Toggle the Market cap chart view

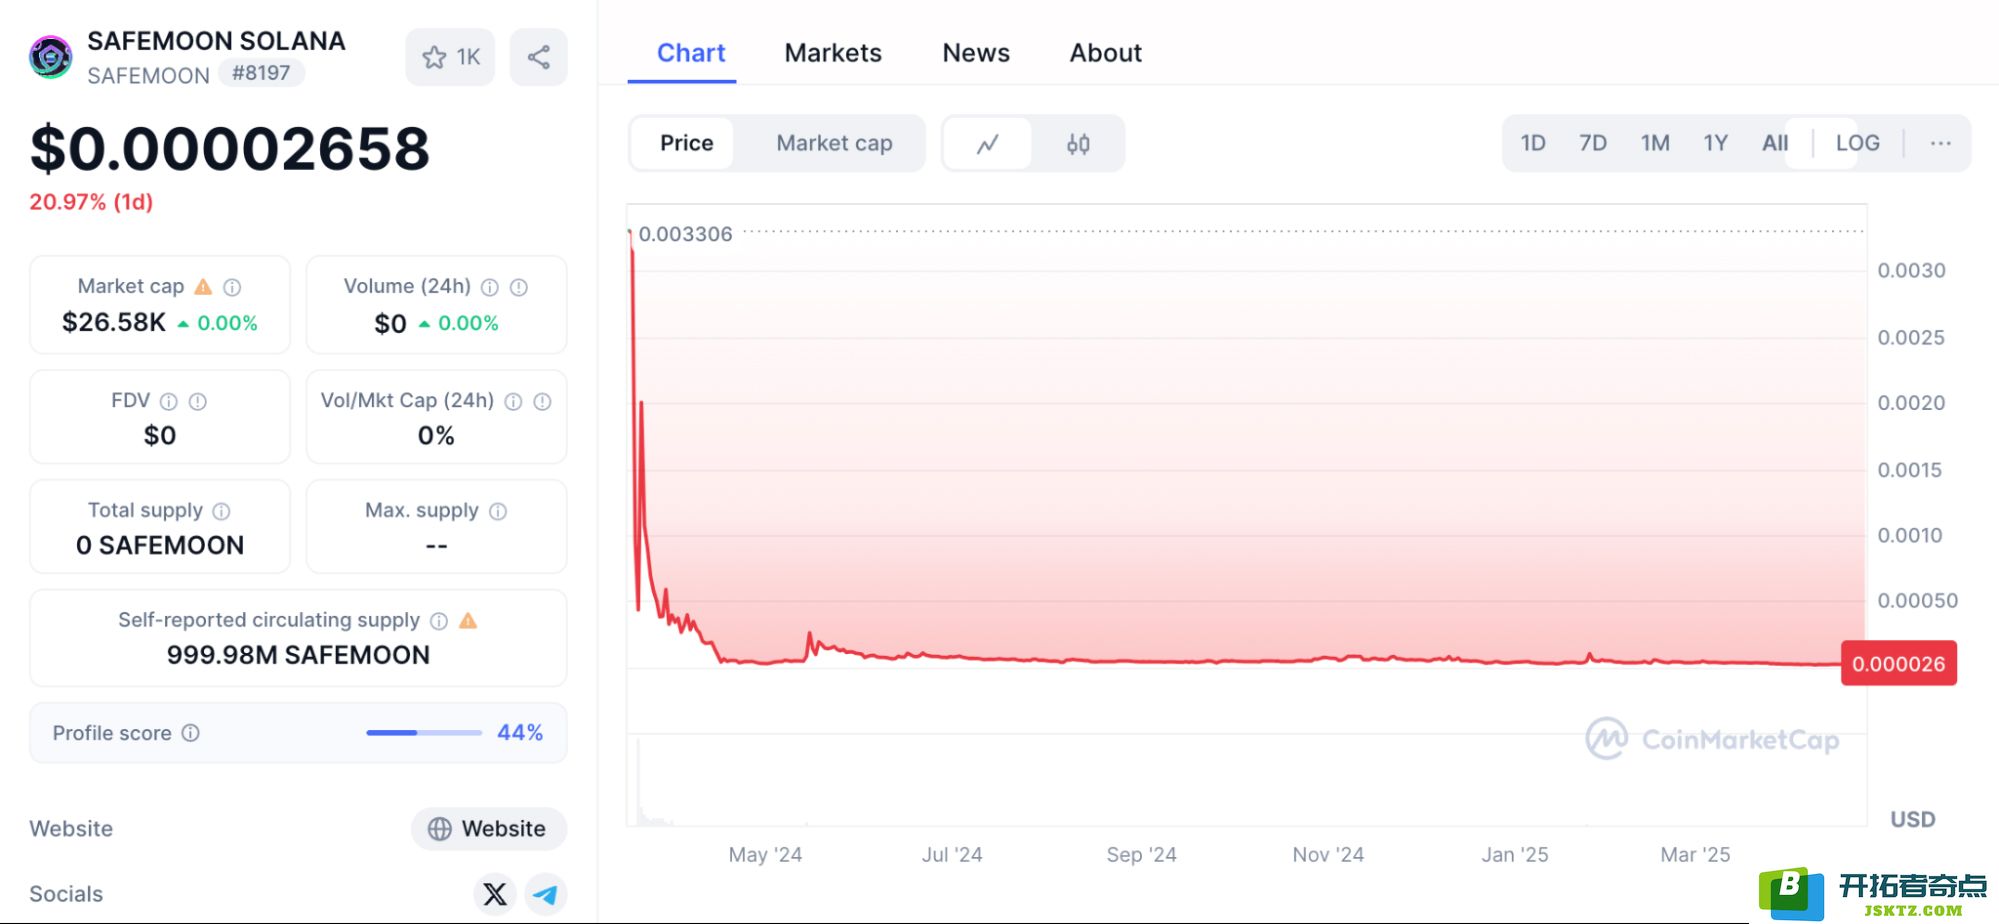(834, 143)
